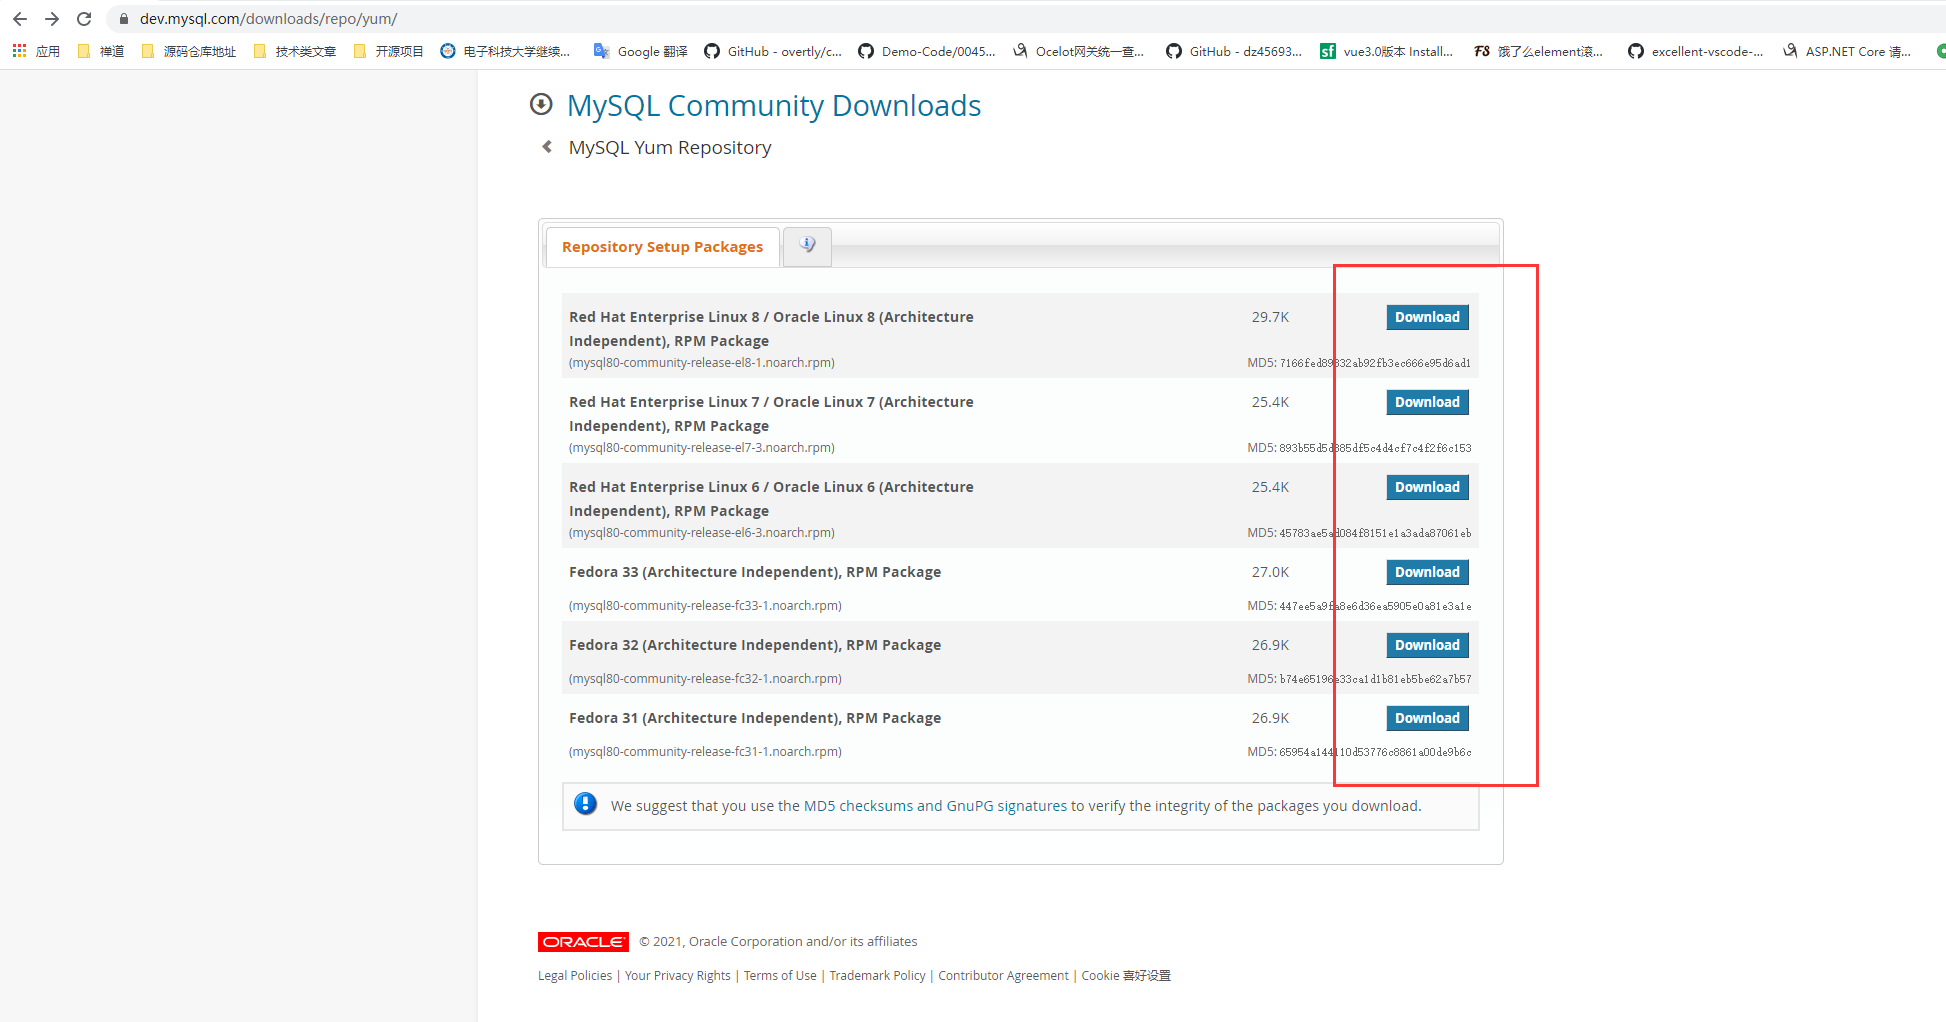The height and width of the screenshot is (1022, 1946).
Task: Click the mysql80-community-release-fc32-1.noarch.rpm filename
Action: tap(705, 679)
